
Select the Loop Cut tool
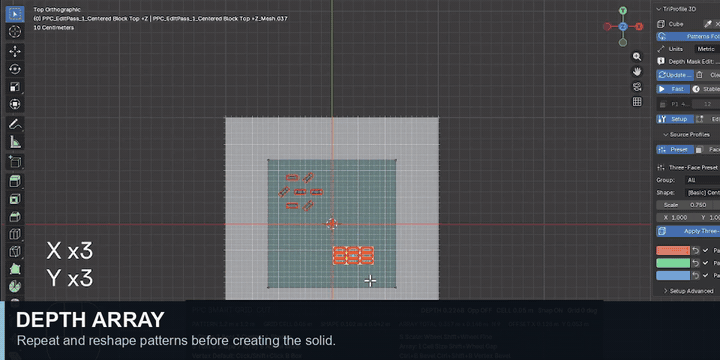15,235
